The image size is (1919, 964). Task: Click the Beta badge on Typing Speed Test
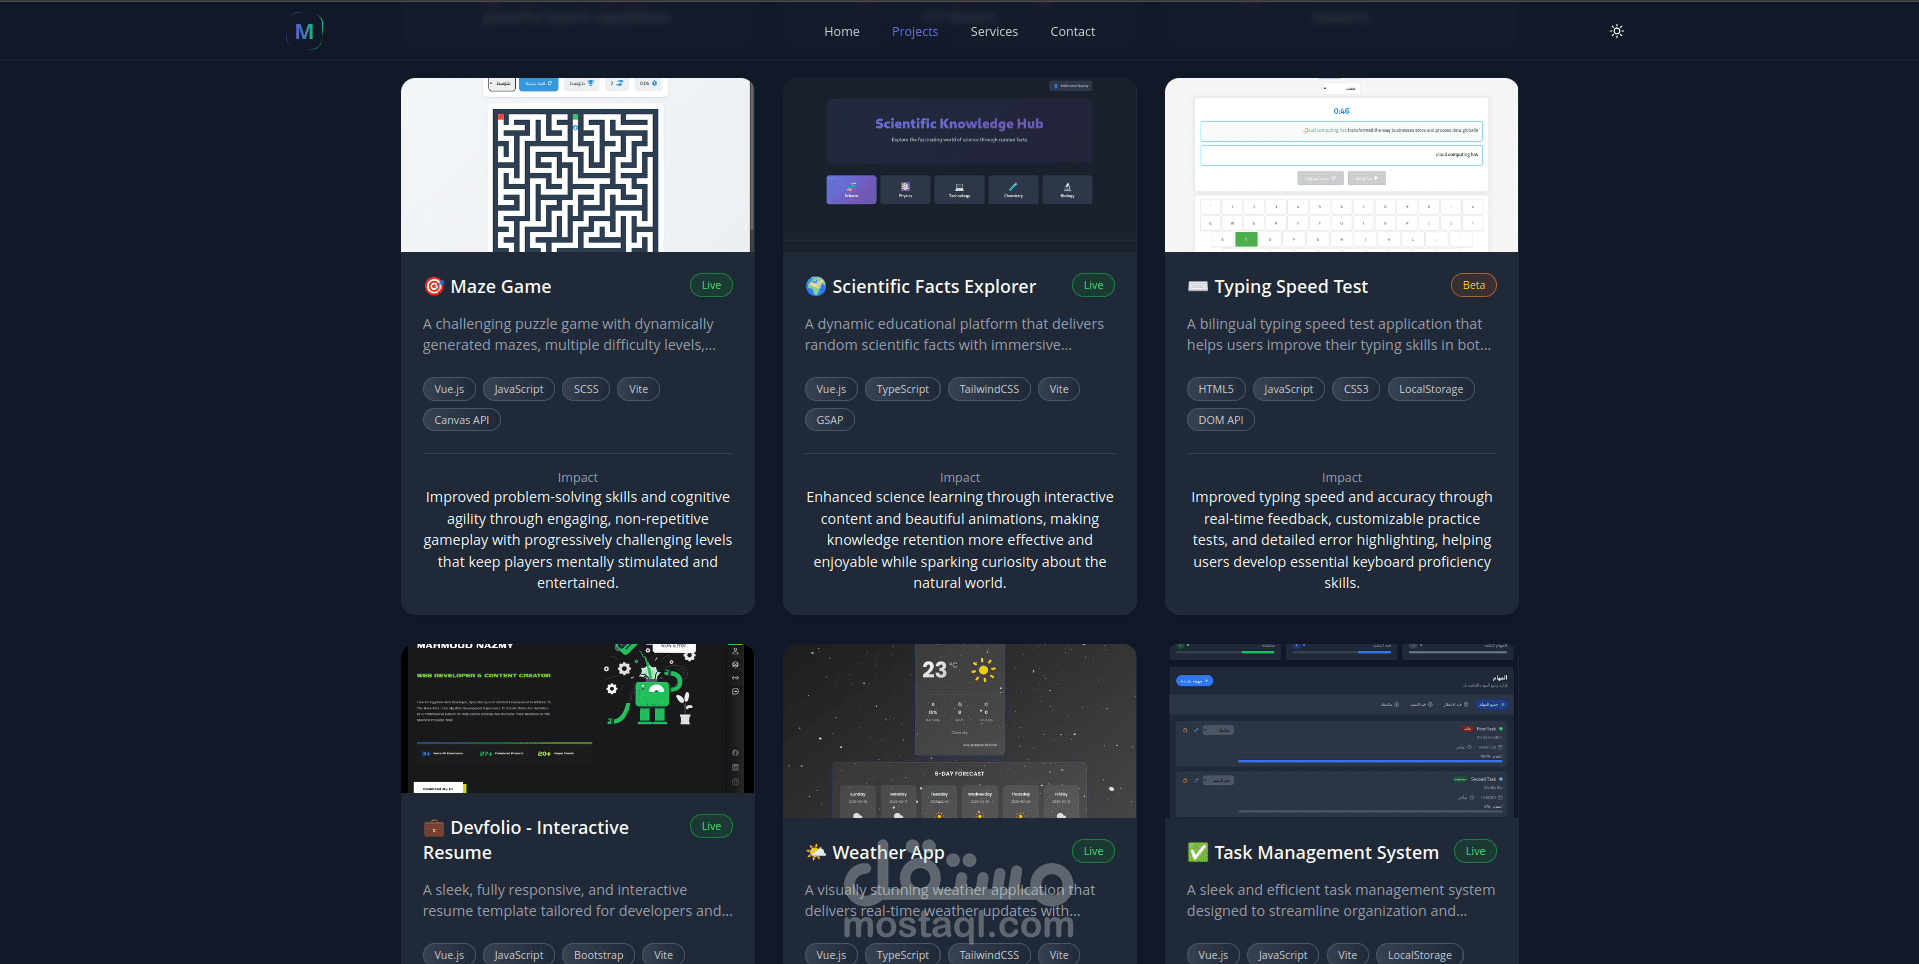tap(1473, 286)
